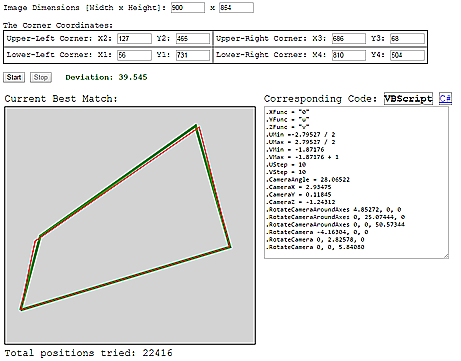The height and width of the screenshot is (361, 461).
Task: Click the .CameraX code line
Action: point(299,187)
